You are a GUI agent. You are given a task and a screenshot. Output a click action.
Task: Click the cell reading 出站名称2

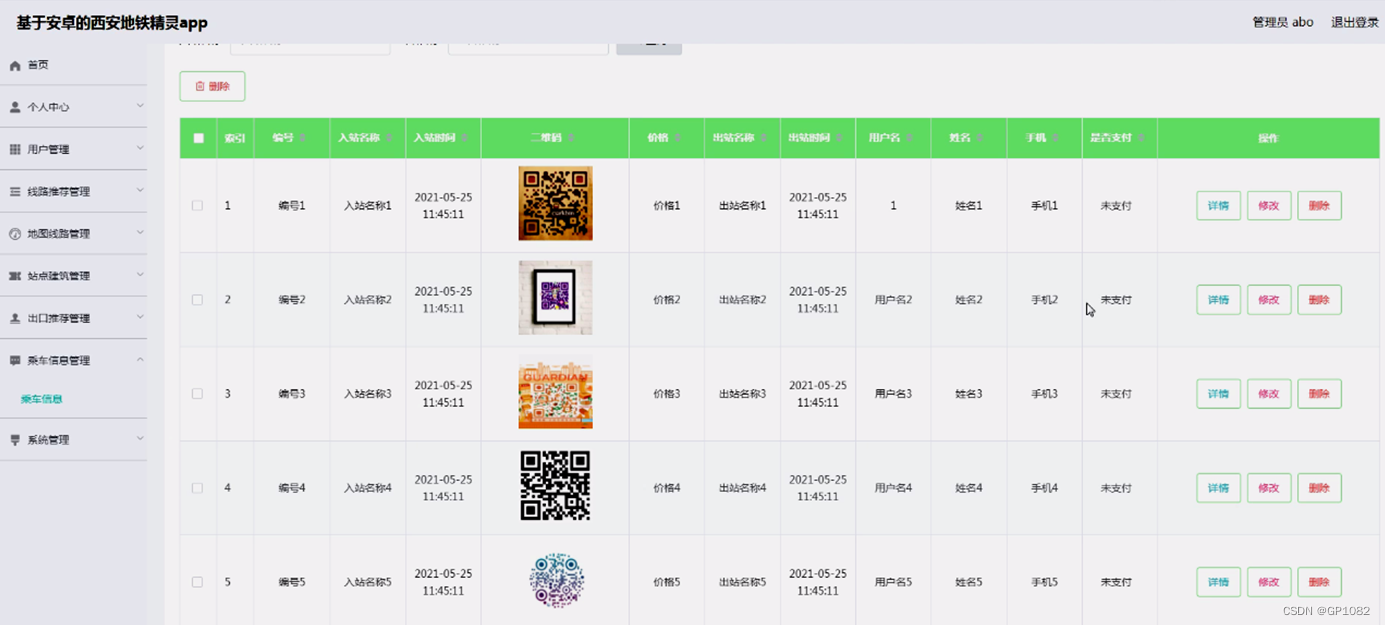(743, 300)
